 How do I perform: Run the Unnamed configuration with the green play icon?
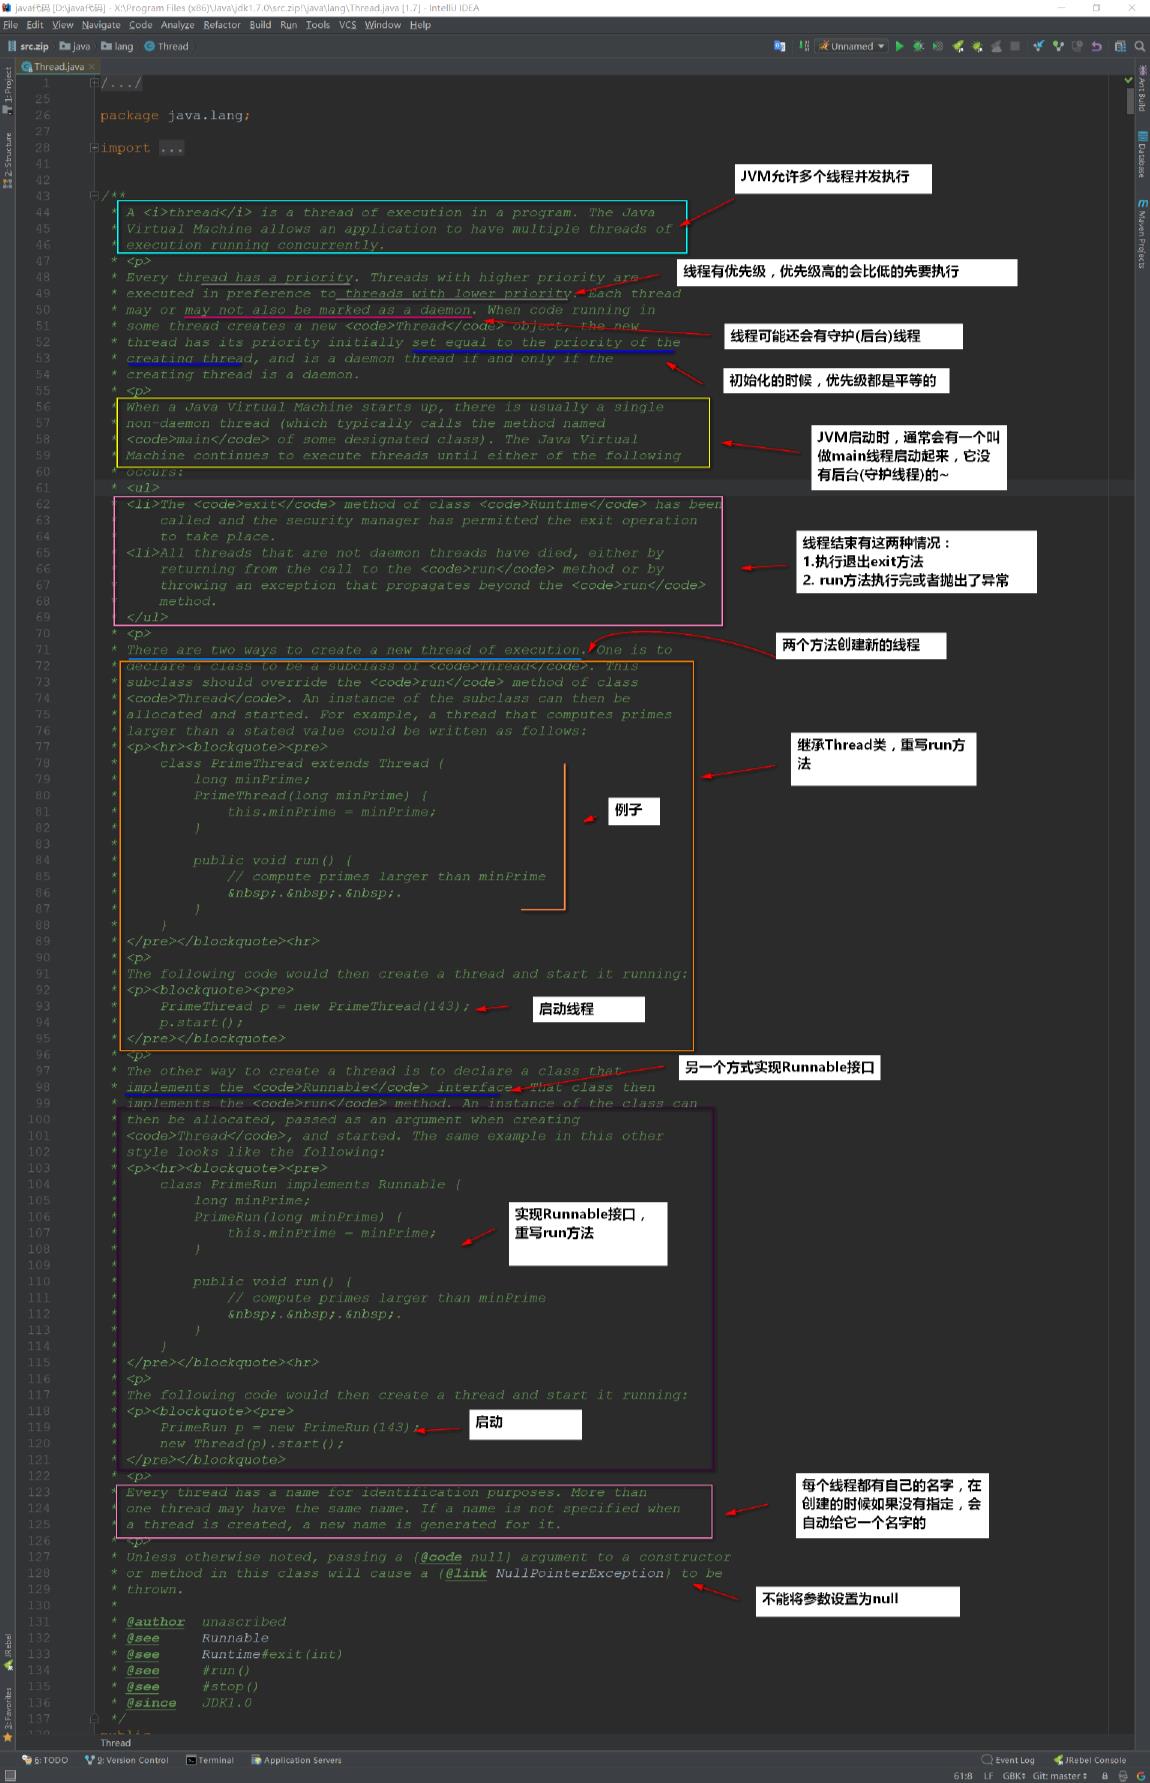(x=899, y=46)
